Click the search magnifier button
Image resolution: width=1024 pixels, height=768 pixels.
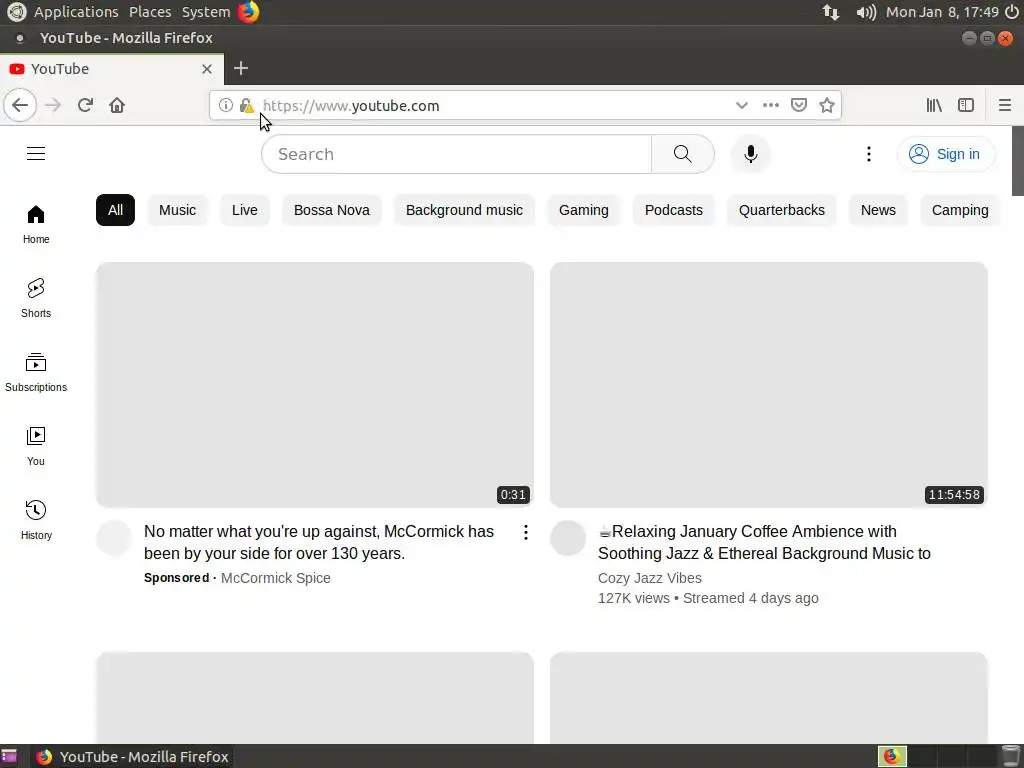(x=682, y=154)
